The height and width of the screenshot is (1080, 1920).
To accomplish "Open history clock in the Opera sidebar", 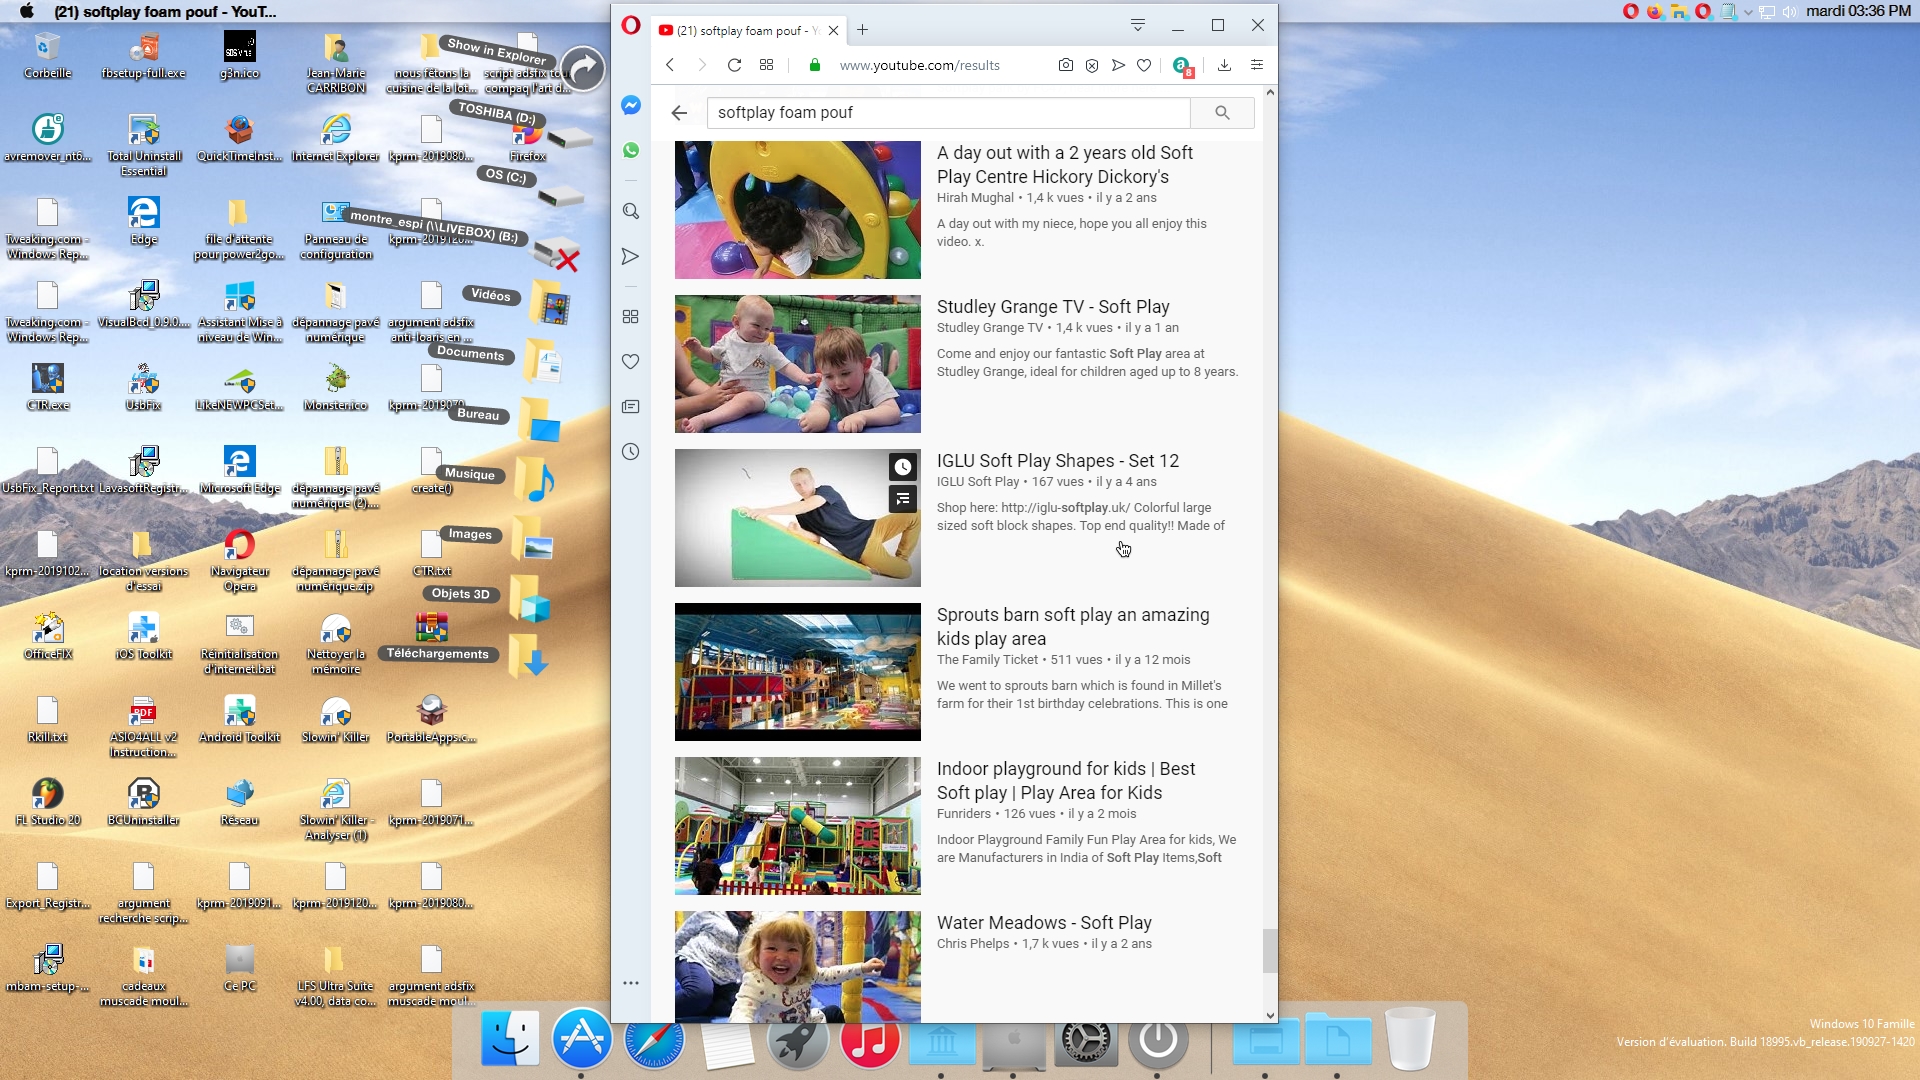I will point(630,452).
